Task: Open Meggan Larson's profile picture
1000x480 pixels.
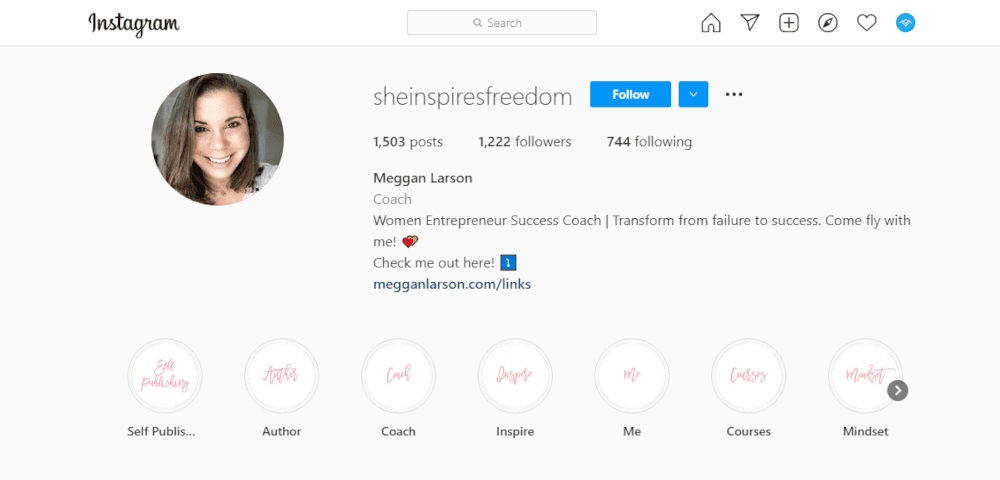Action: click(x=217, y=139)
